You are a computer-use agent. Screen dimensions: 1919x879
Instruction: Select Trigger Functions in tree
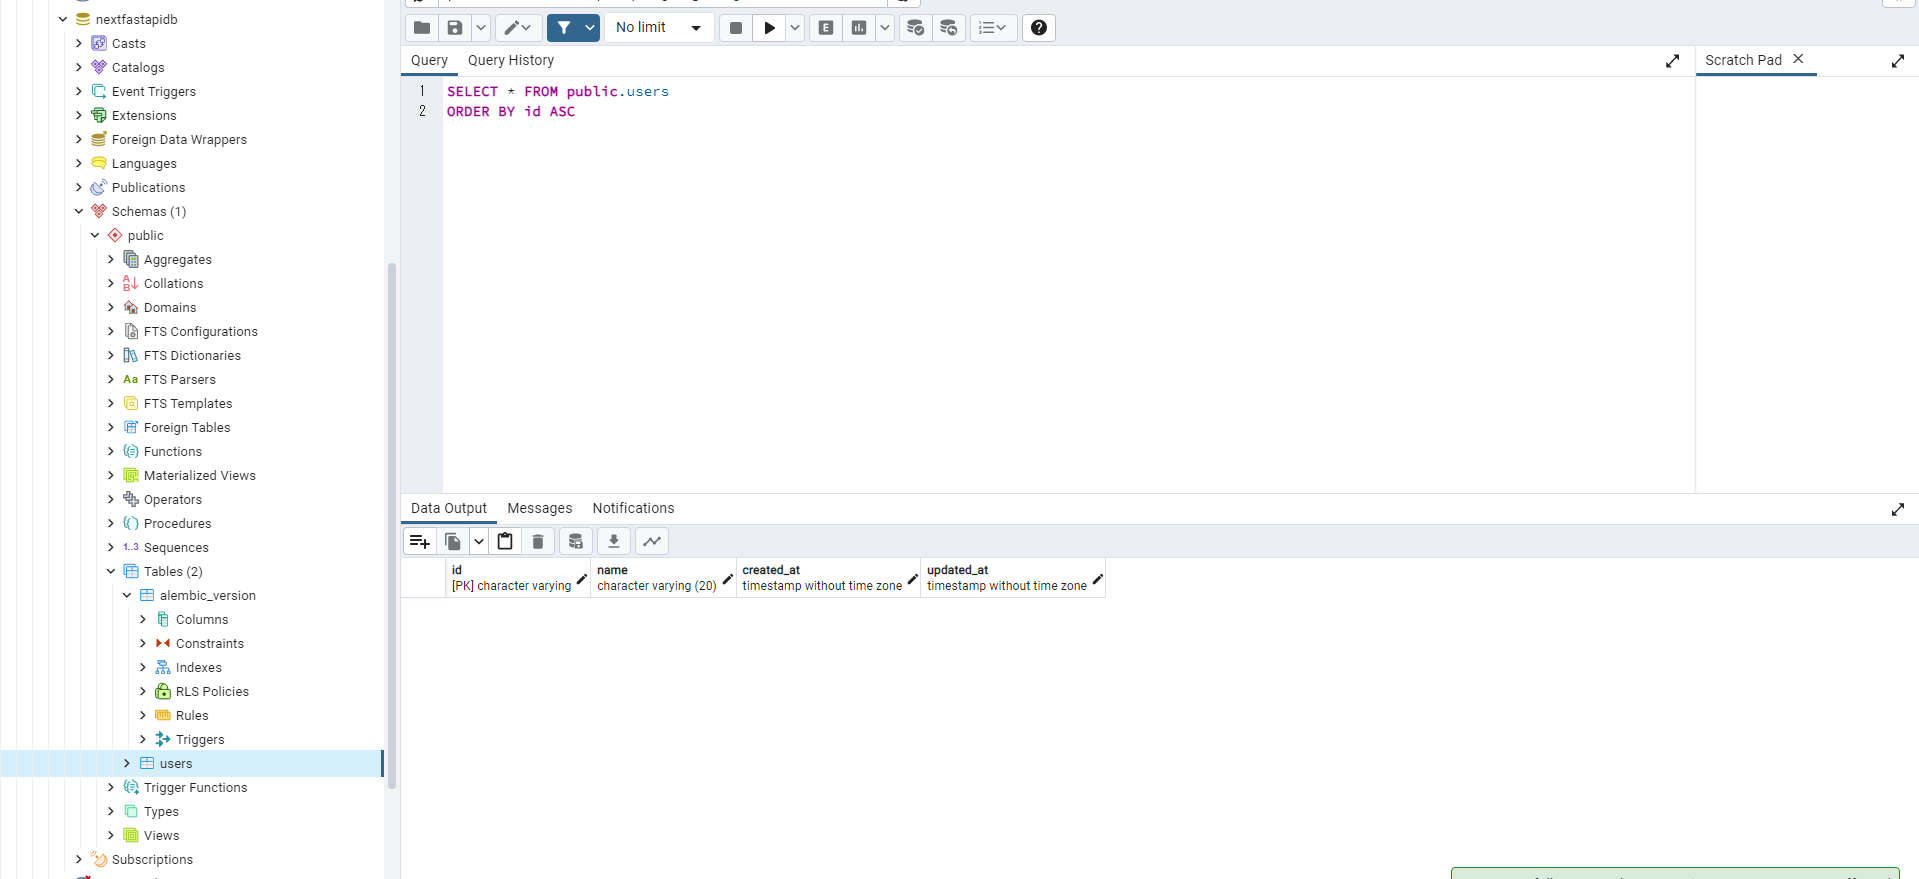pos(195,787)
